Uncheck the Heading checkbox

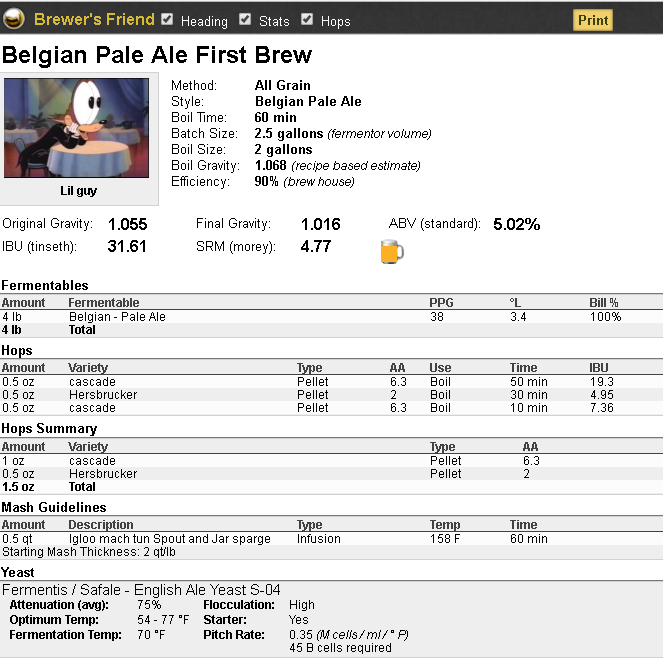coord(167,19)
